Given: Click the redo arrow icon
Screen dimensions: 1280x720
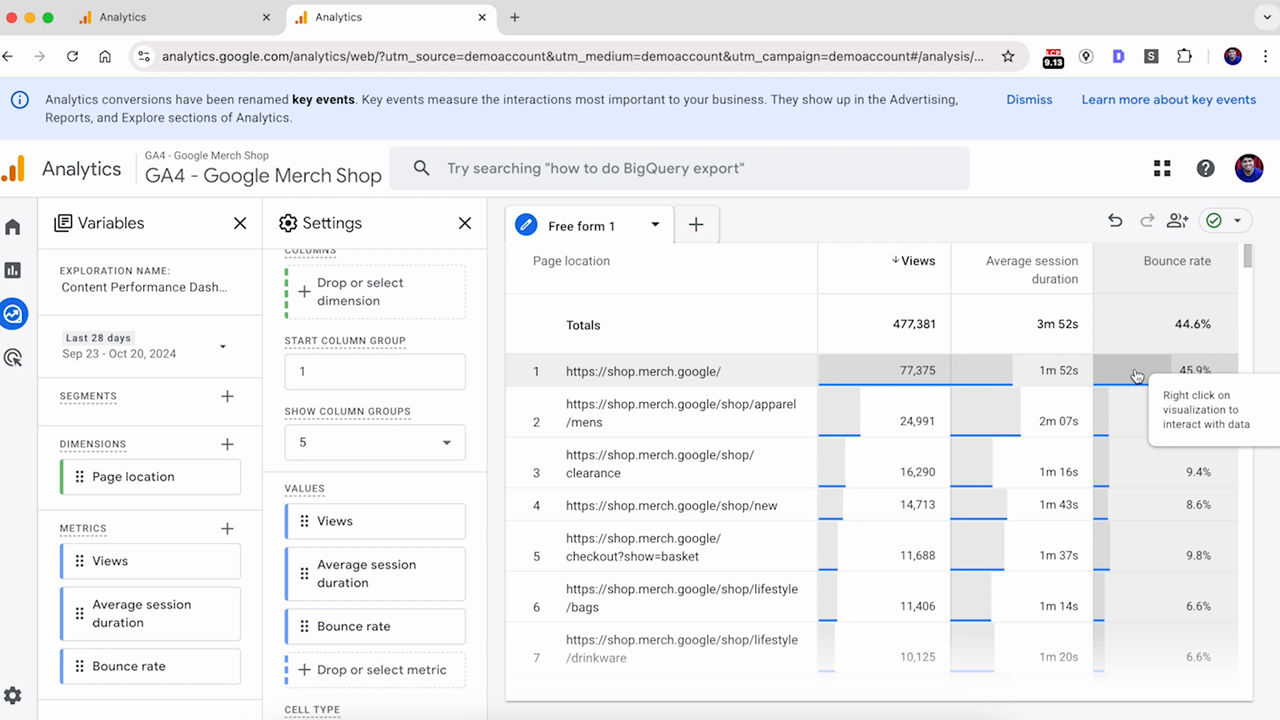Looking at the screenshot, I should coord(1147,221).
